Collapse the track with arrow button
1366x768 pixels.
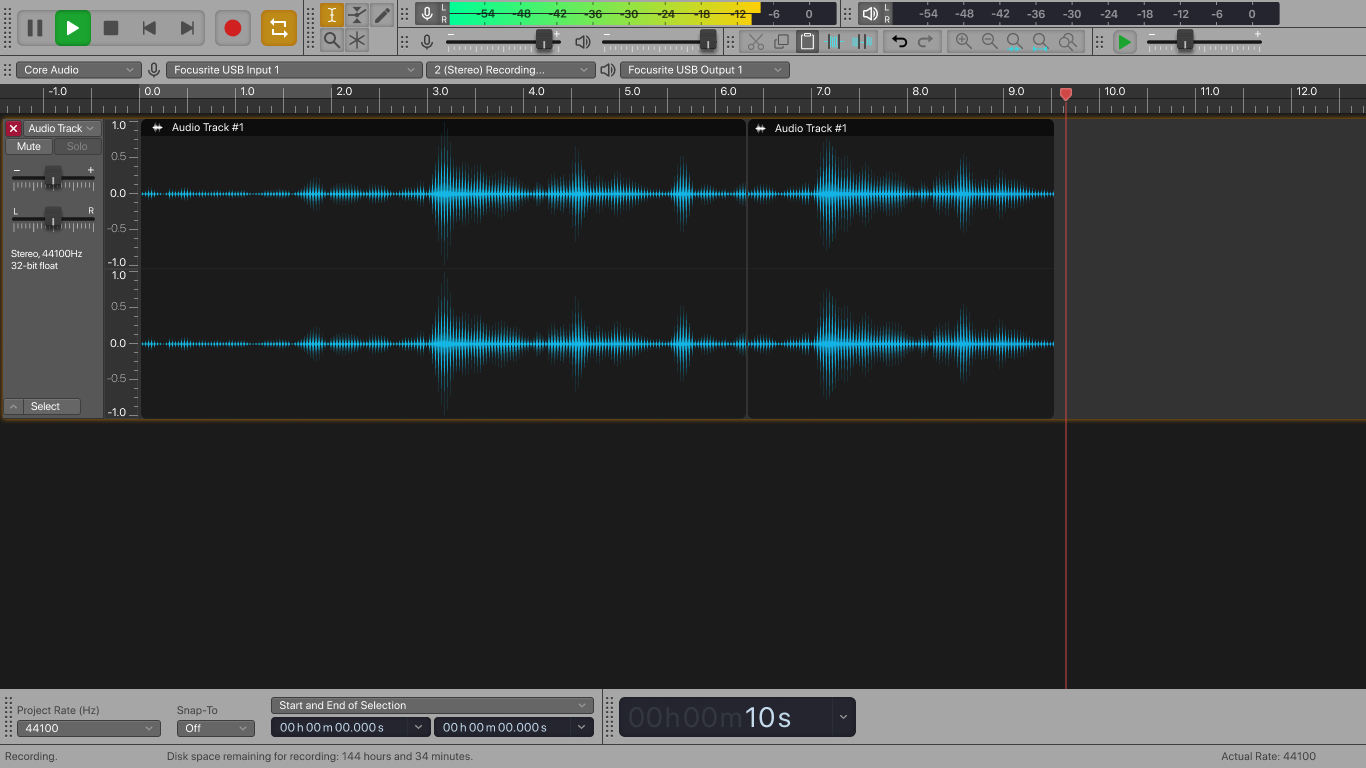coord(13,406)
